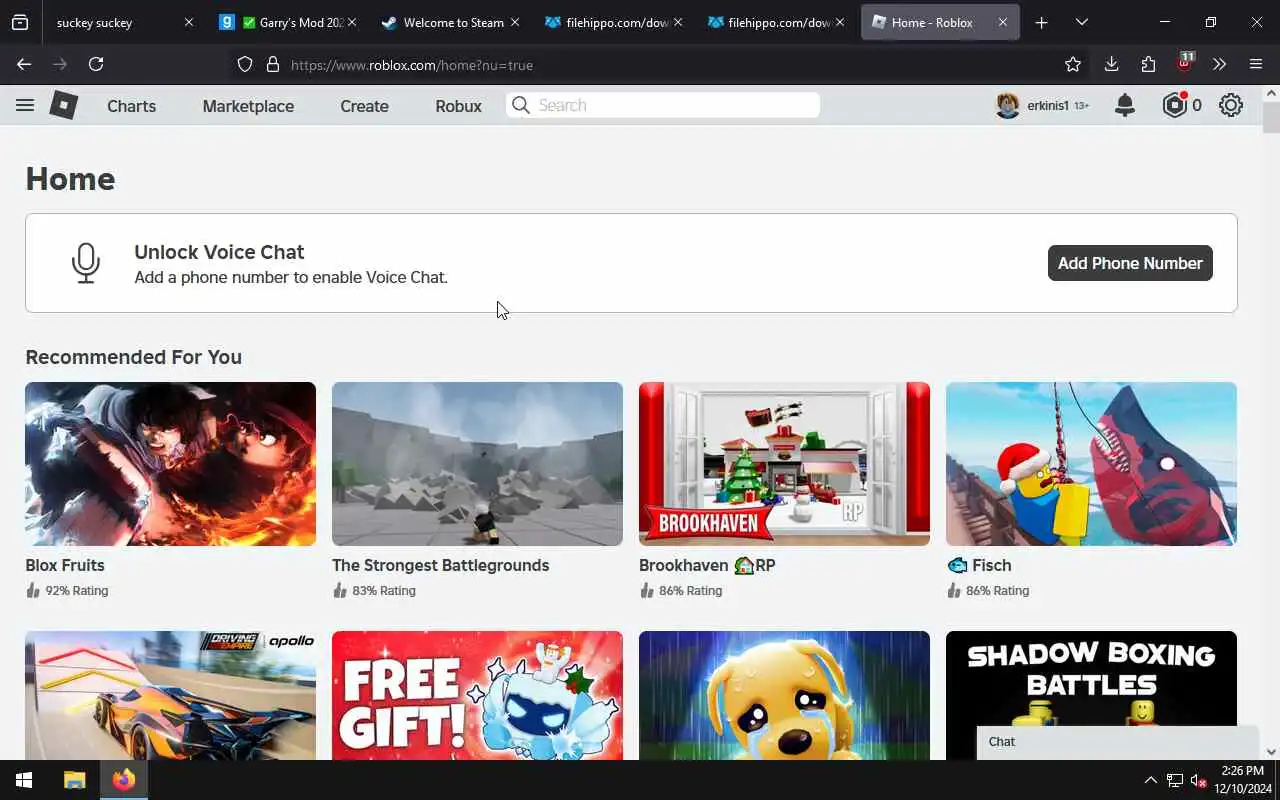Switch to the Garry's Mod tab
The image size is (1280, 800).
(290, 22)
